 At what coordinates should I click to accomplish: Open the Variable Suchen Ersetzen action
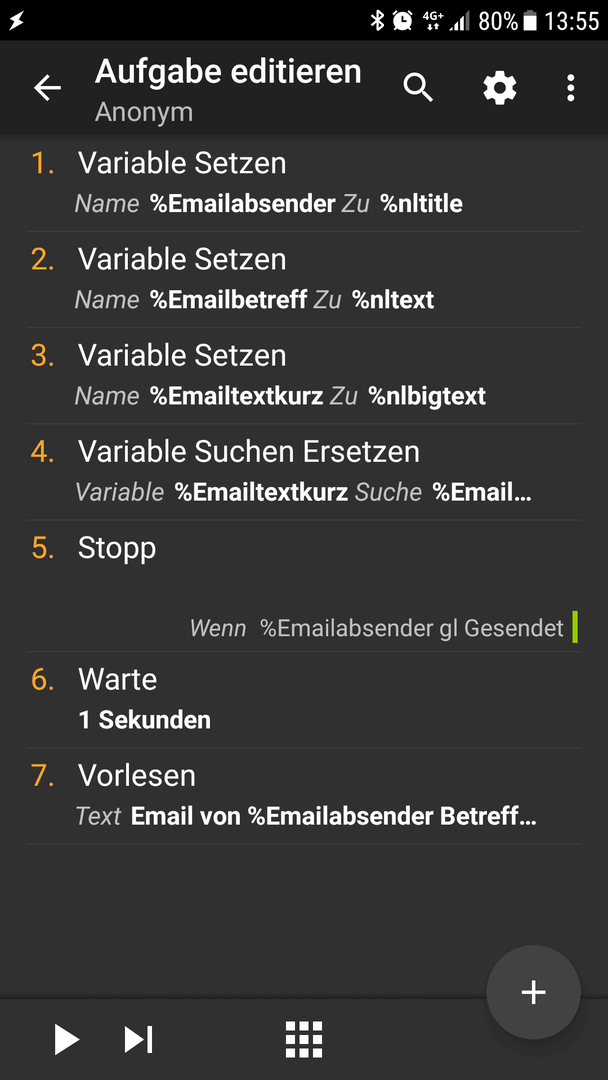coord(304,472)
